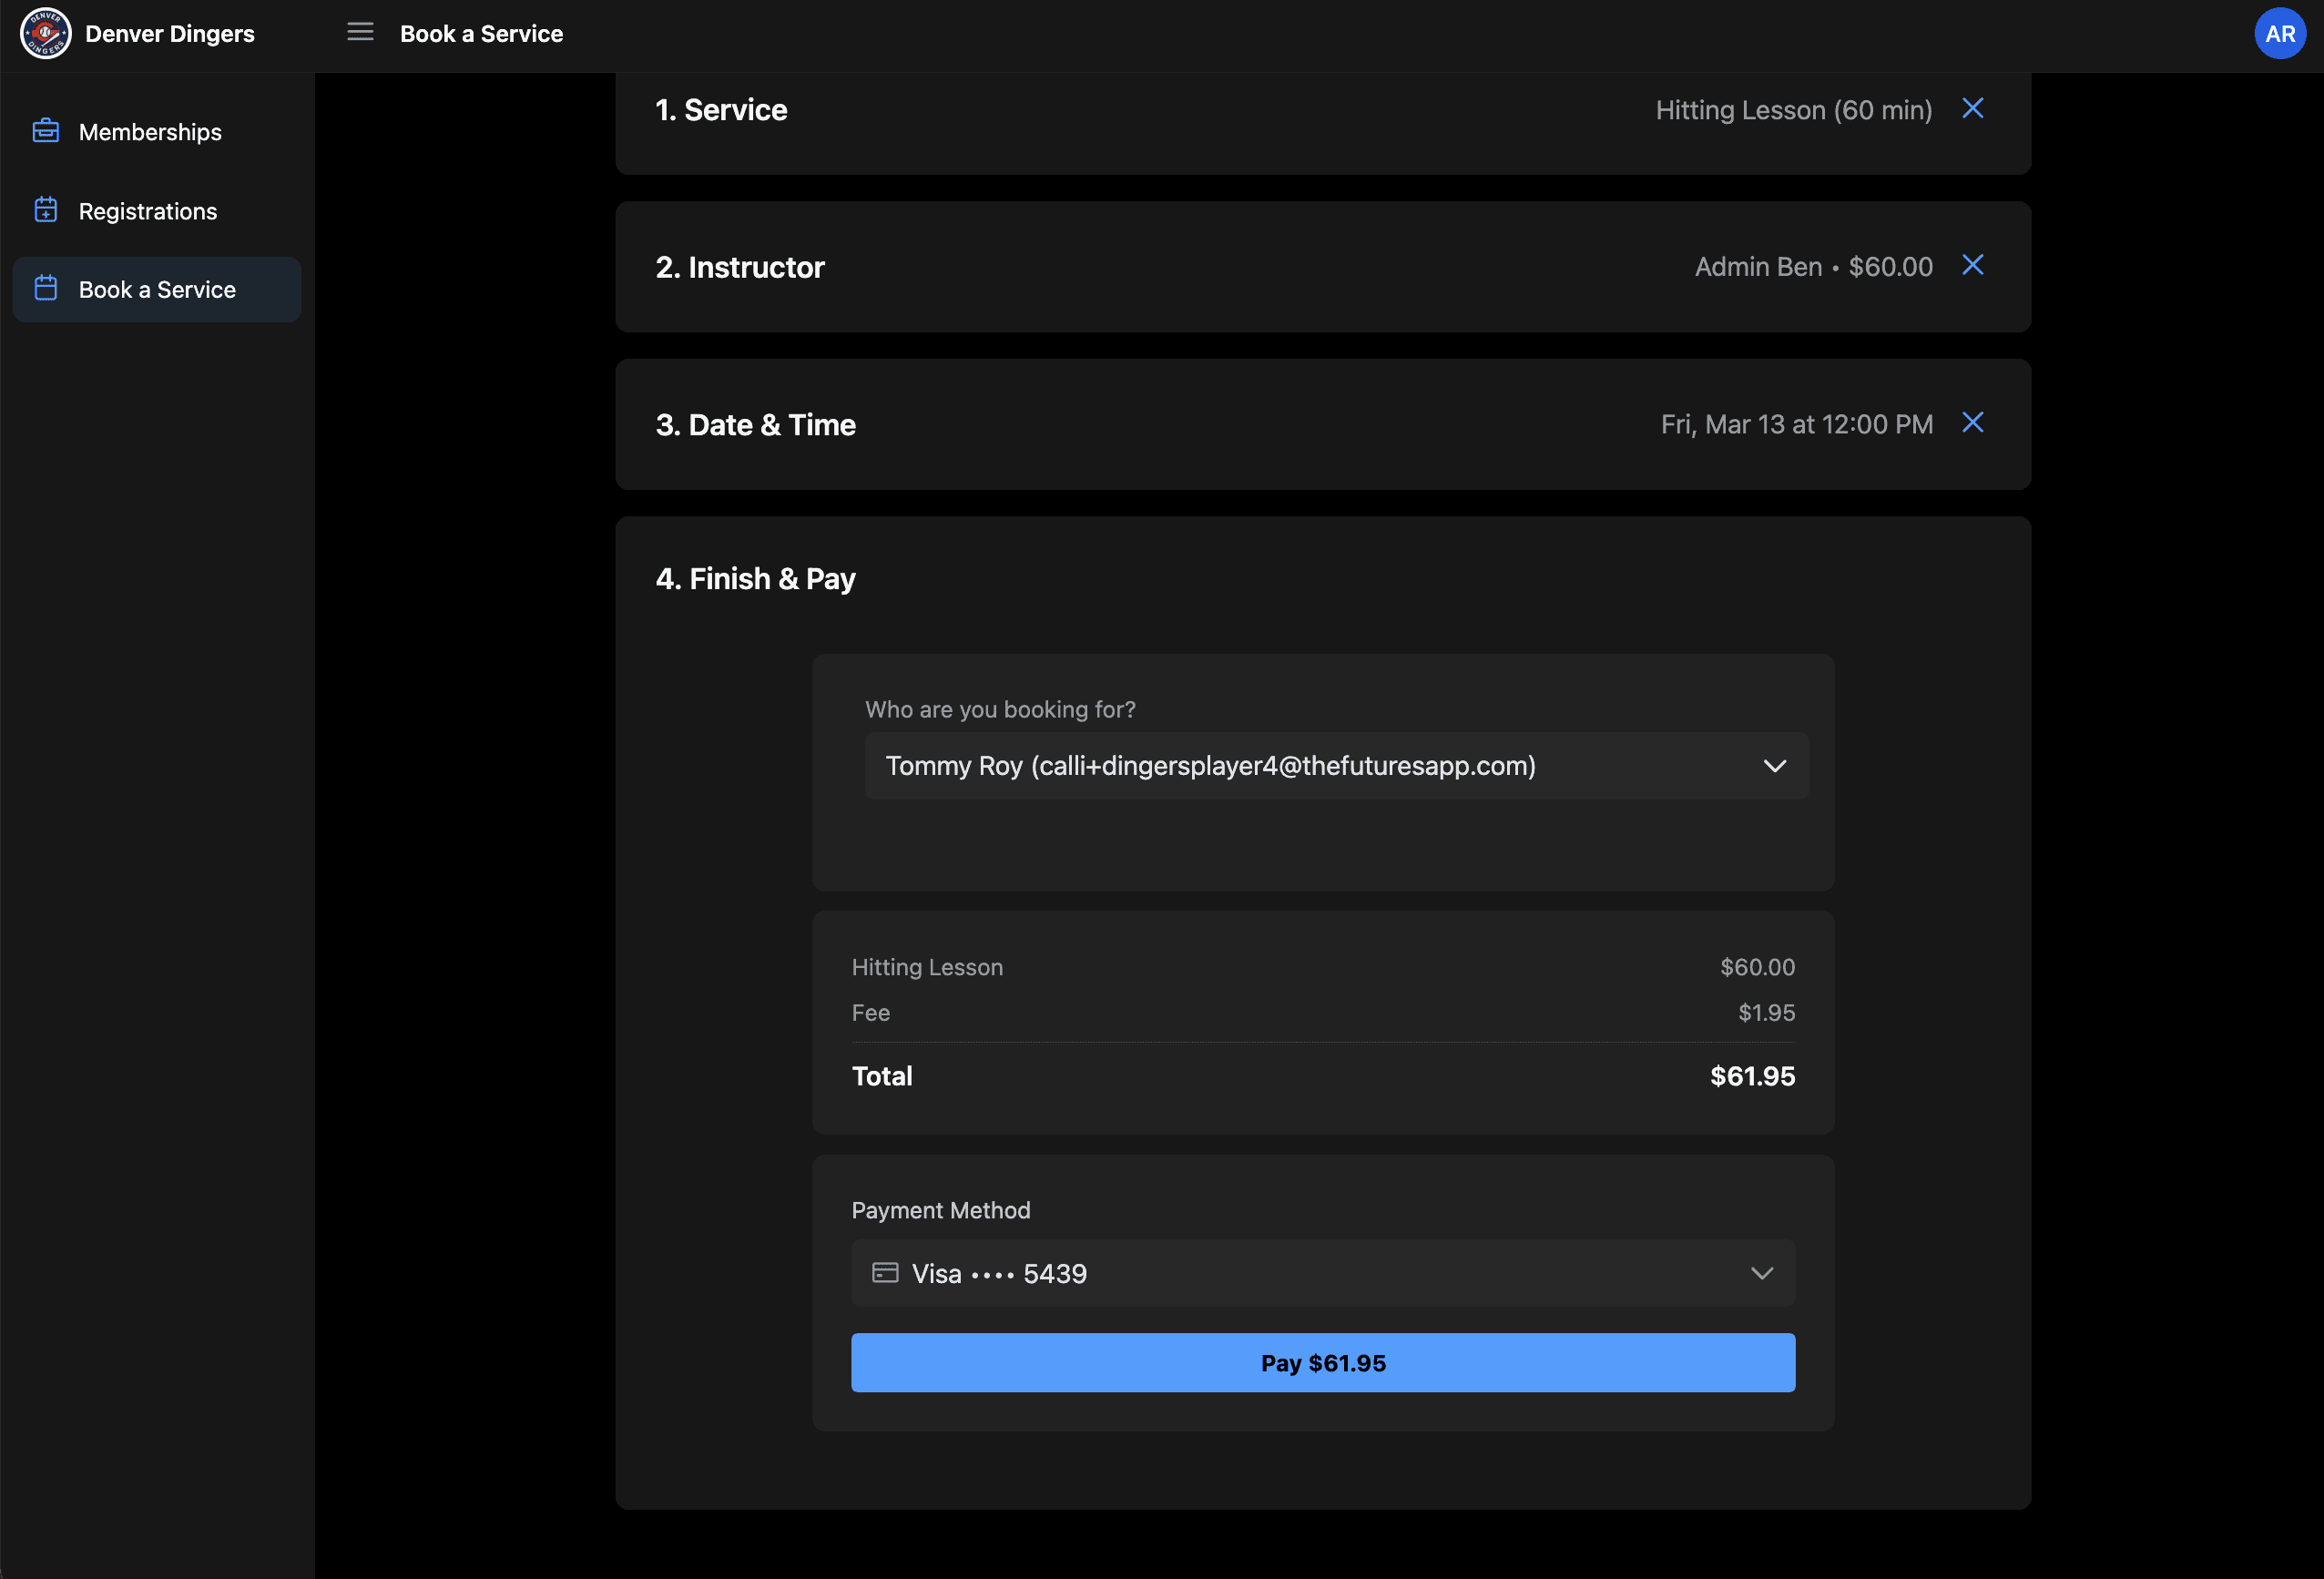
Task: Expand the payment method chevron
Action: click(1761, 1273)
